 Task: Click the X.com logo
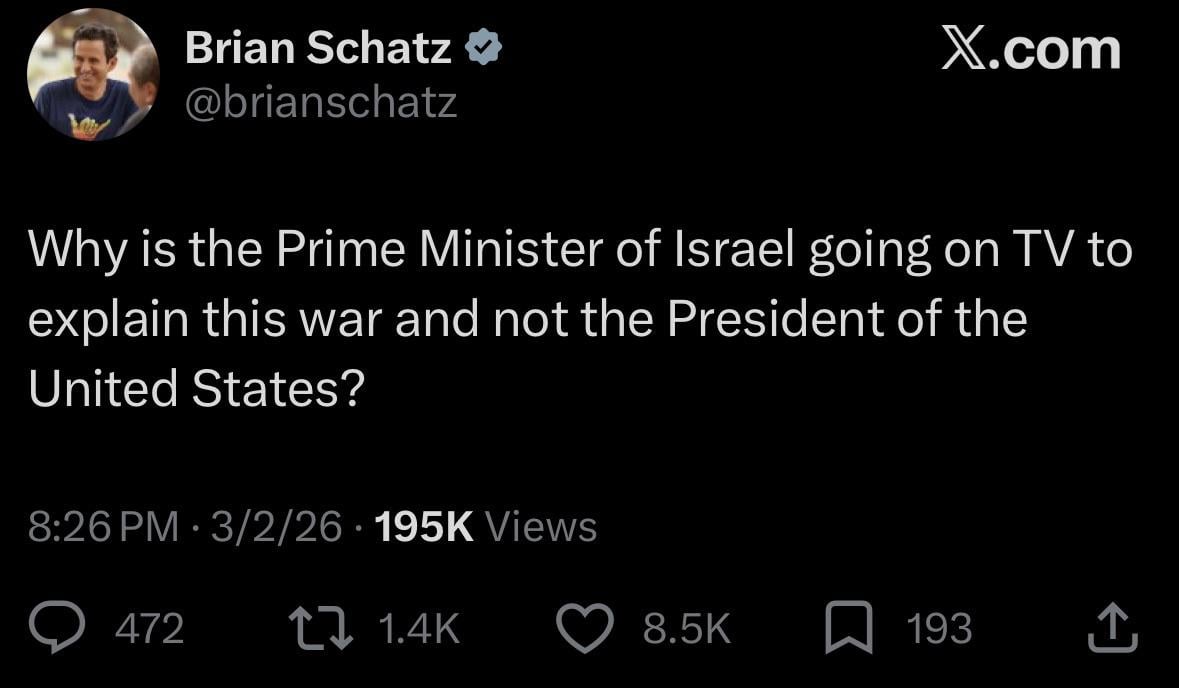coord(1031,50)
